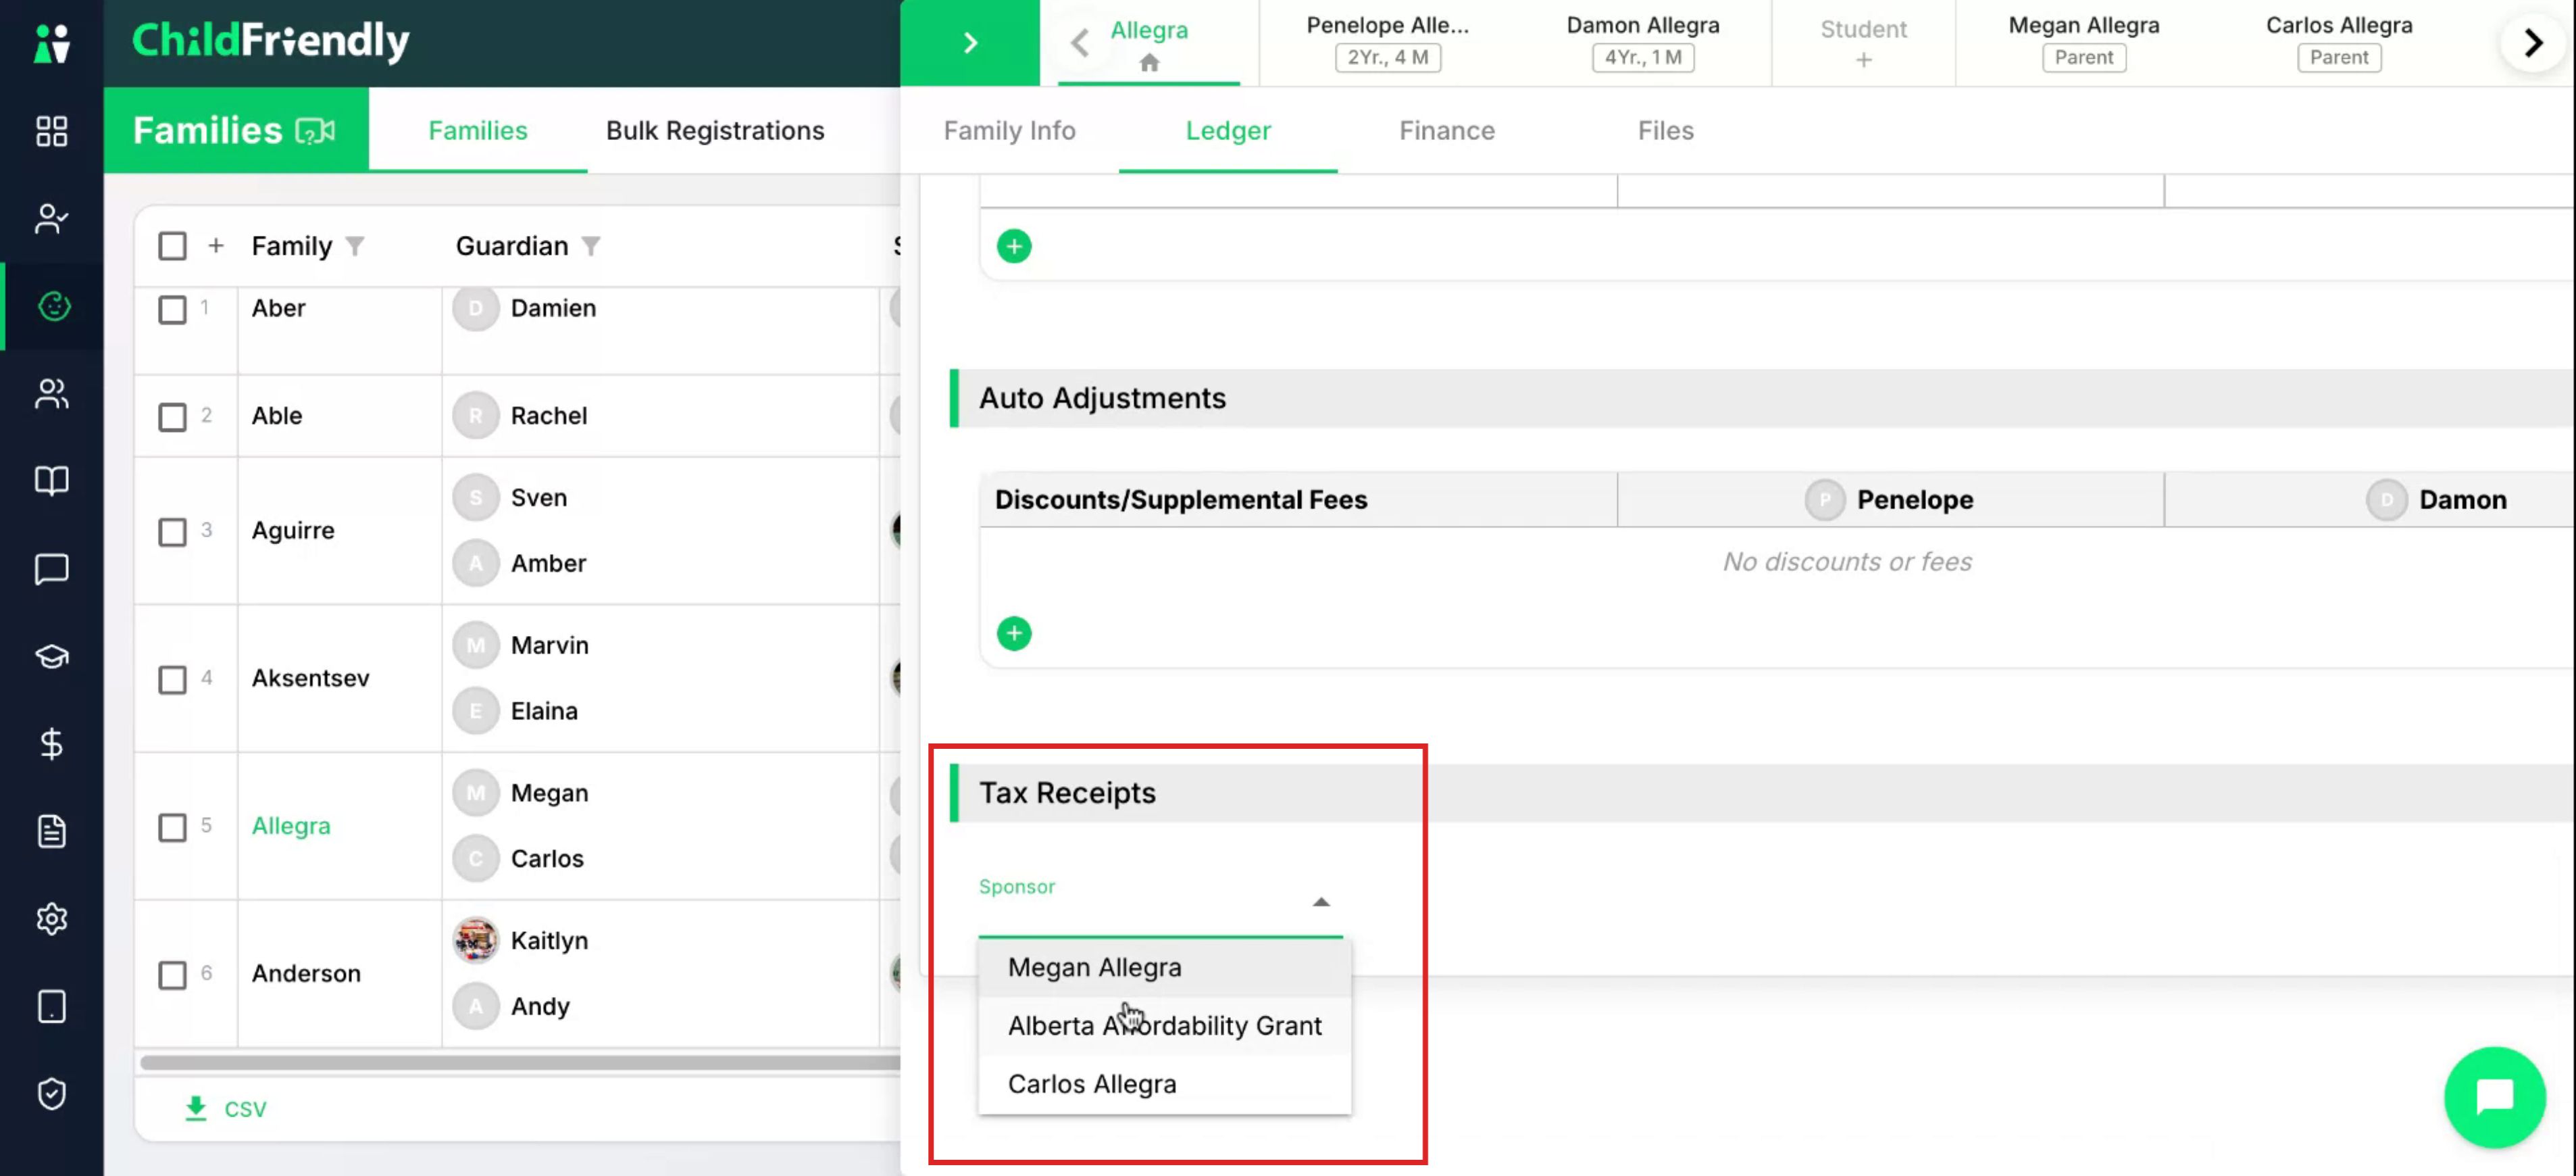The image size is (2576, 1176).
Task: Open the graduation cap sidebar icon
Action: [51, 656]
